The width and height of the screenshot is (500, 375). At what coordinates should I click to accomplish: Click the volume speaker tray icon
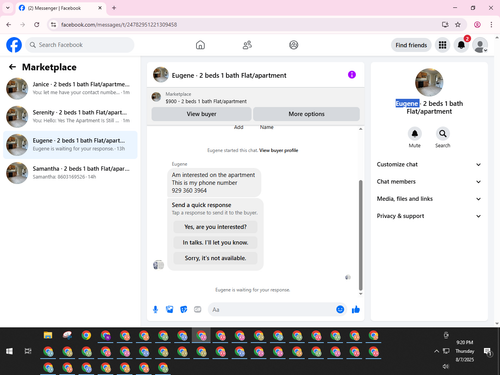coord(446,366)
